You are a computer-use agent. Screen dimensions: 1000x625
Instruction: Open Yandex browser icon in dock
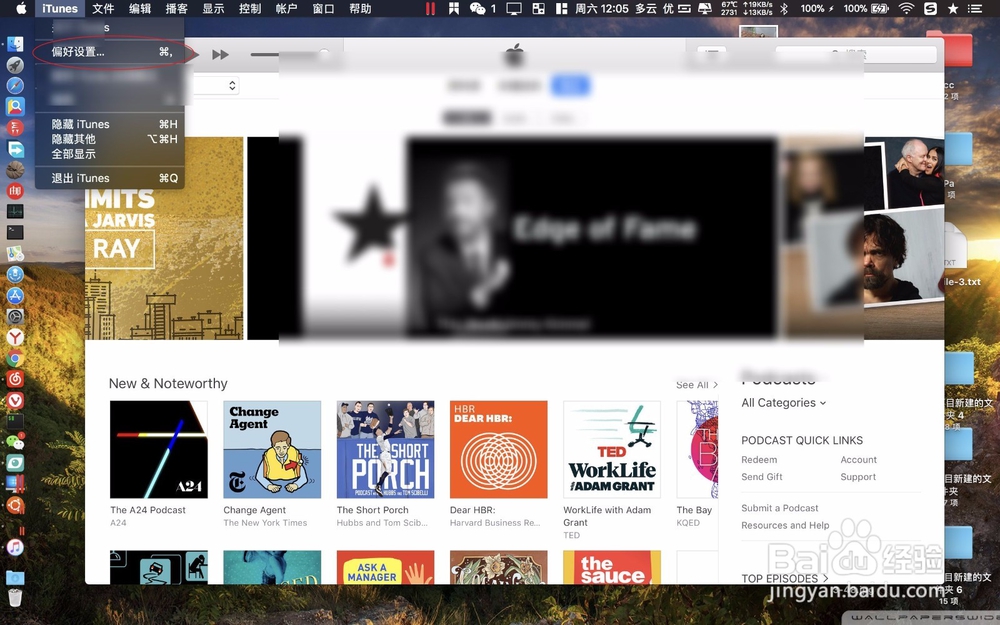(15, 337)
